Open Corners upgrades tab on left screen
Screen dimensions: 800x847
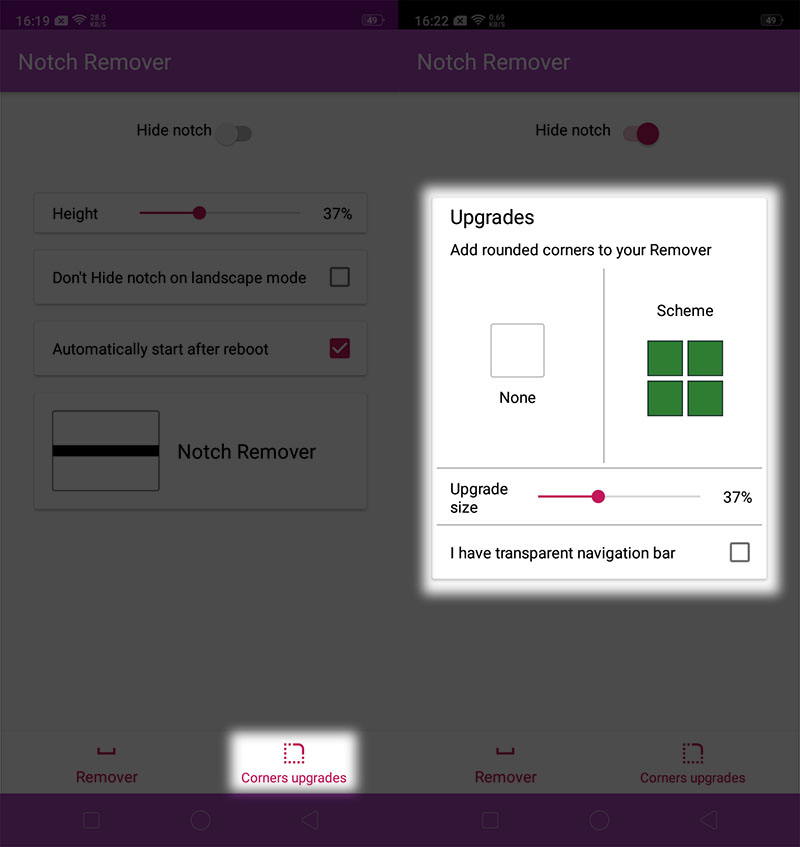(294, 763)
